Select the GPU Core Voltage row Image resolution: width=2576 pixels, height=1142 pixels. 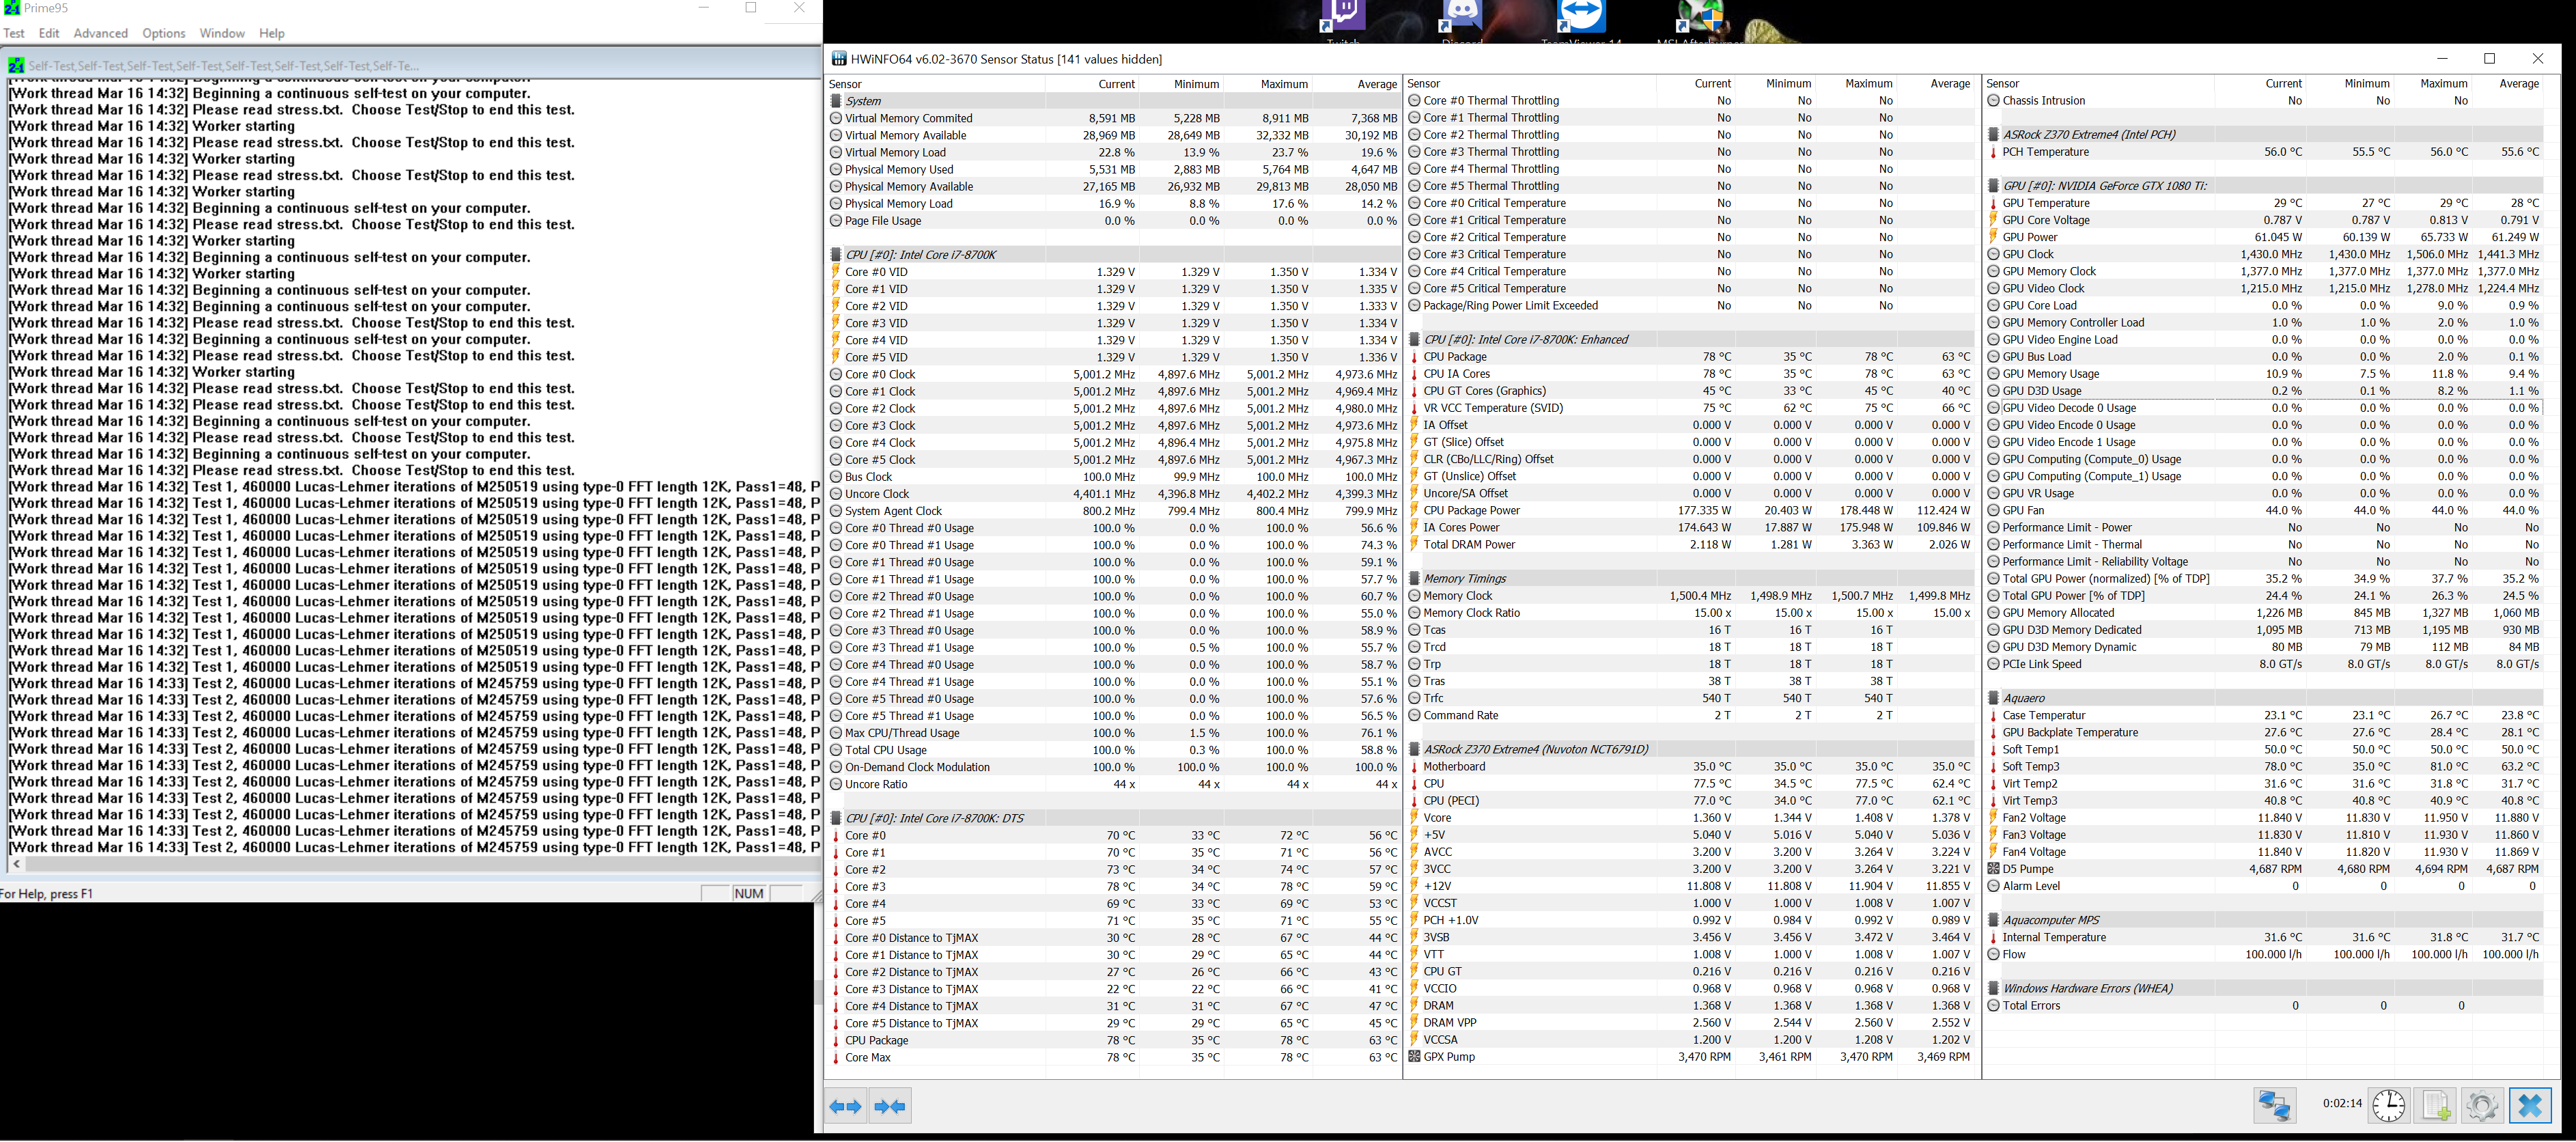pos(2264,220)
